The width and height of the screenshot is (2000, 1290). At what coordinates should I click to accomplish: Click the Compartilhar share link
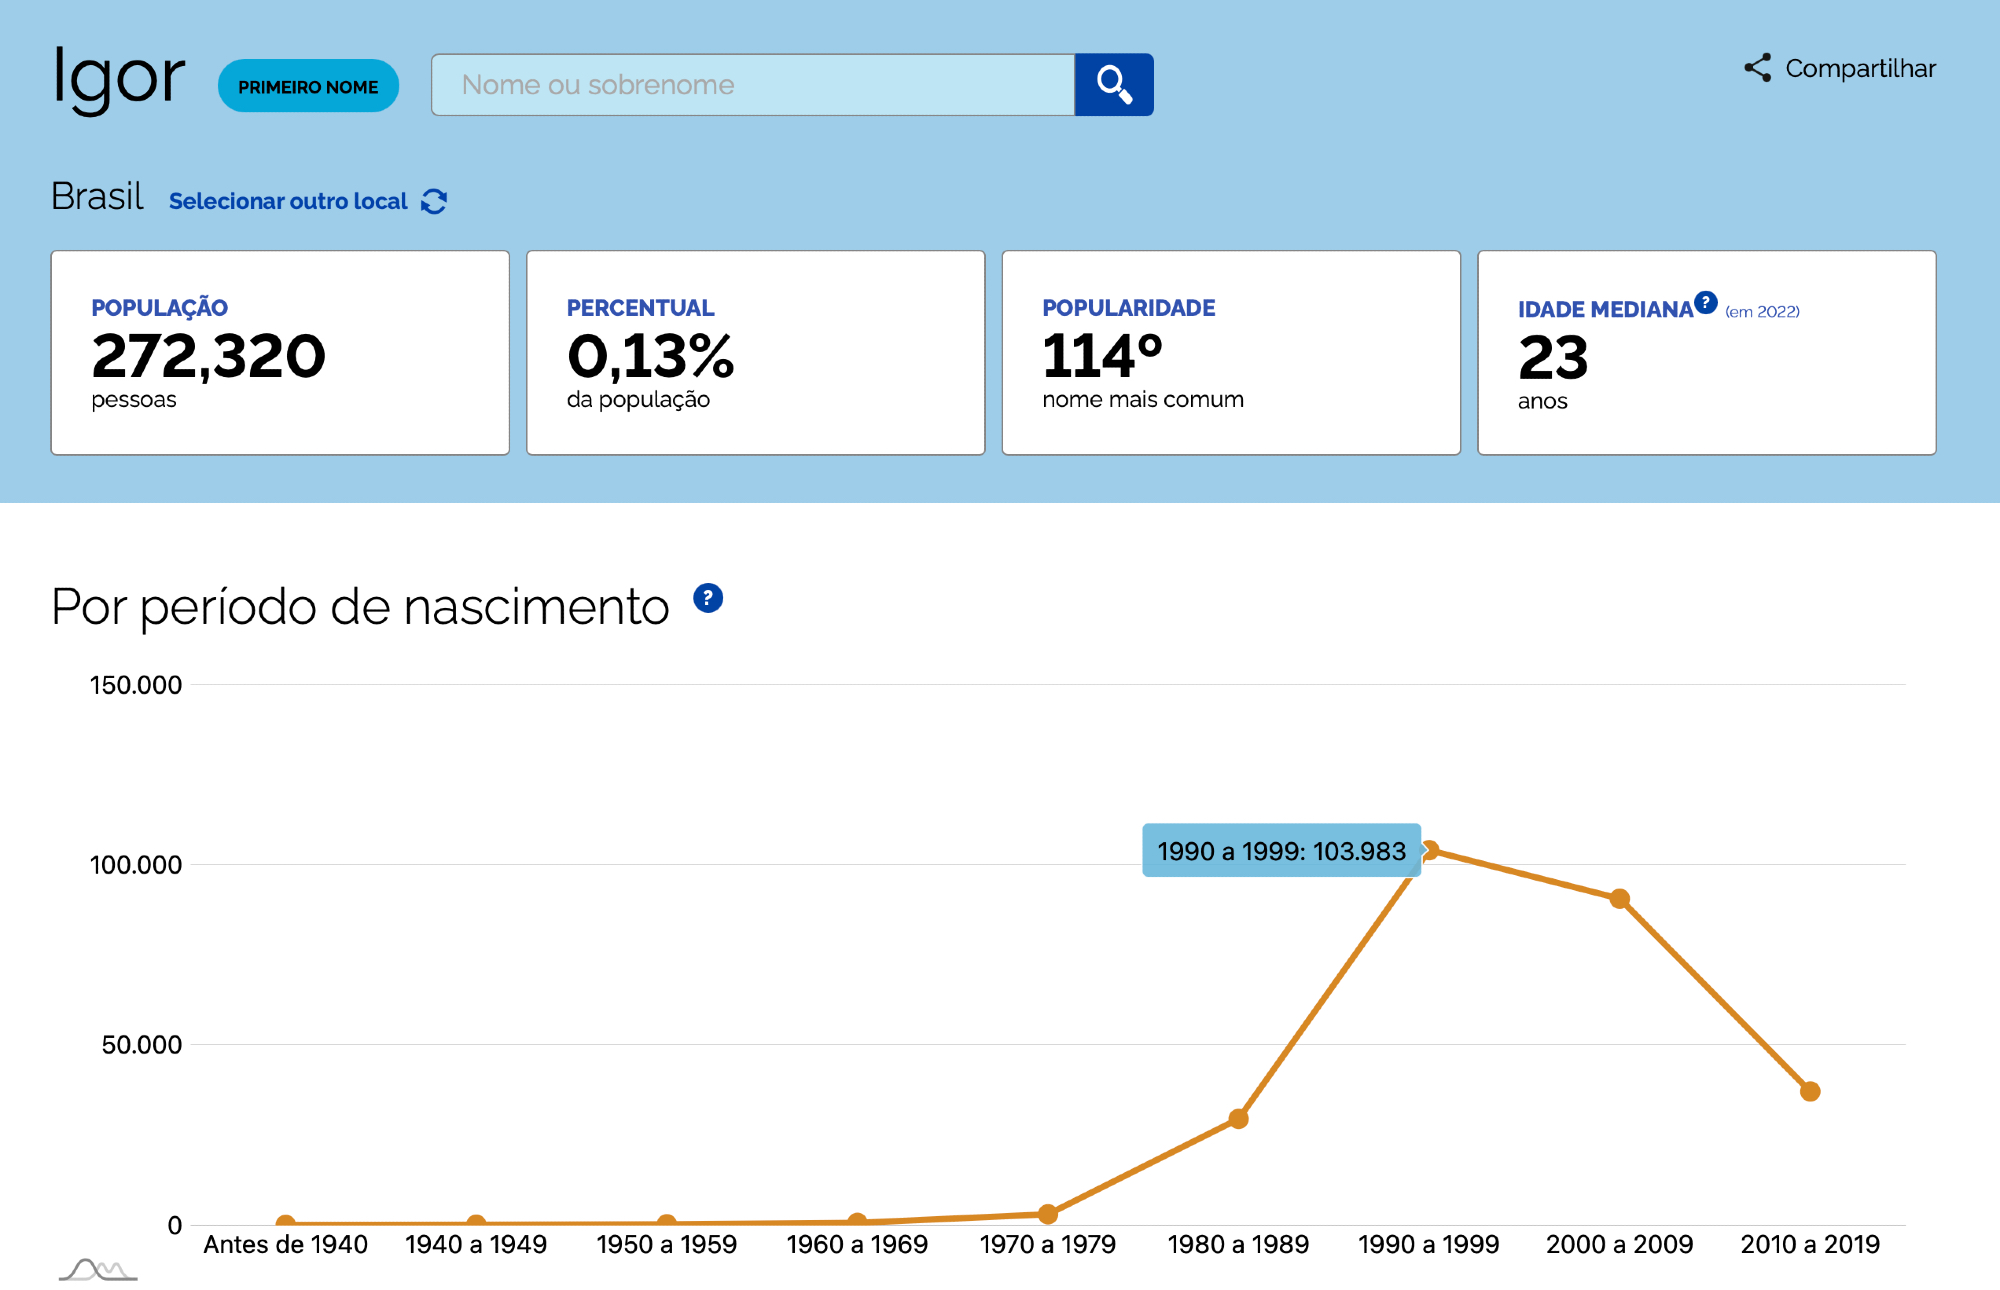[x=1859, y=68]
